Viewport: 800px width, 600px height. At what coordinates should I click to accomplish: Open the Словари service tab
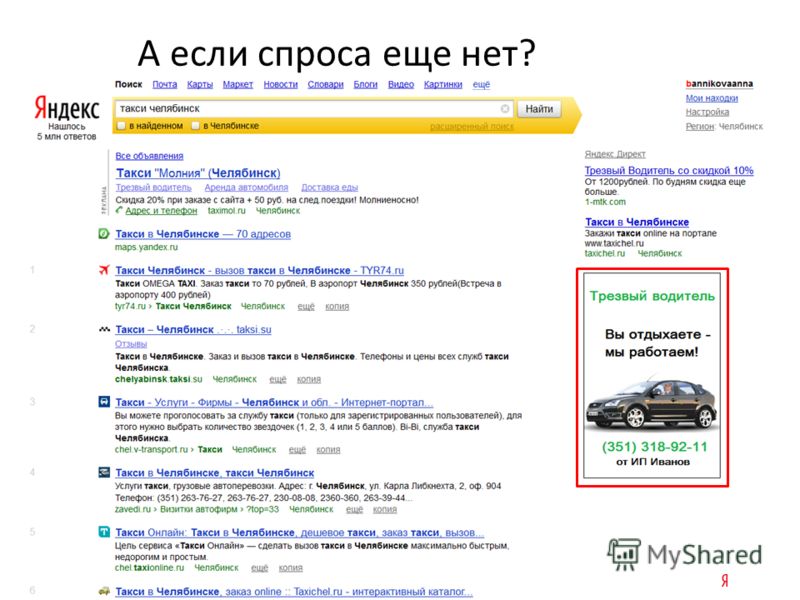pyautogui.click(x=326, y=85)
